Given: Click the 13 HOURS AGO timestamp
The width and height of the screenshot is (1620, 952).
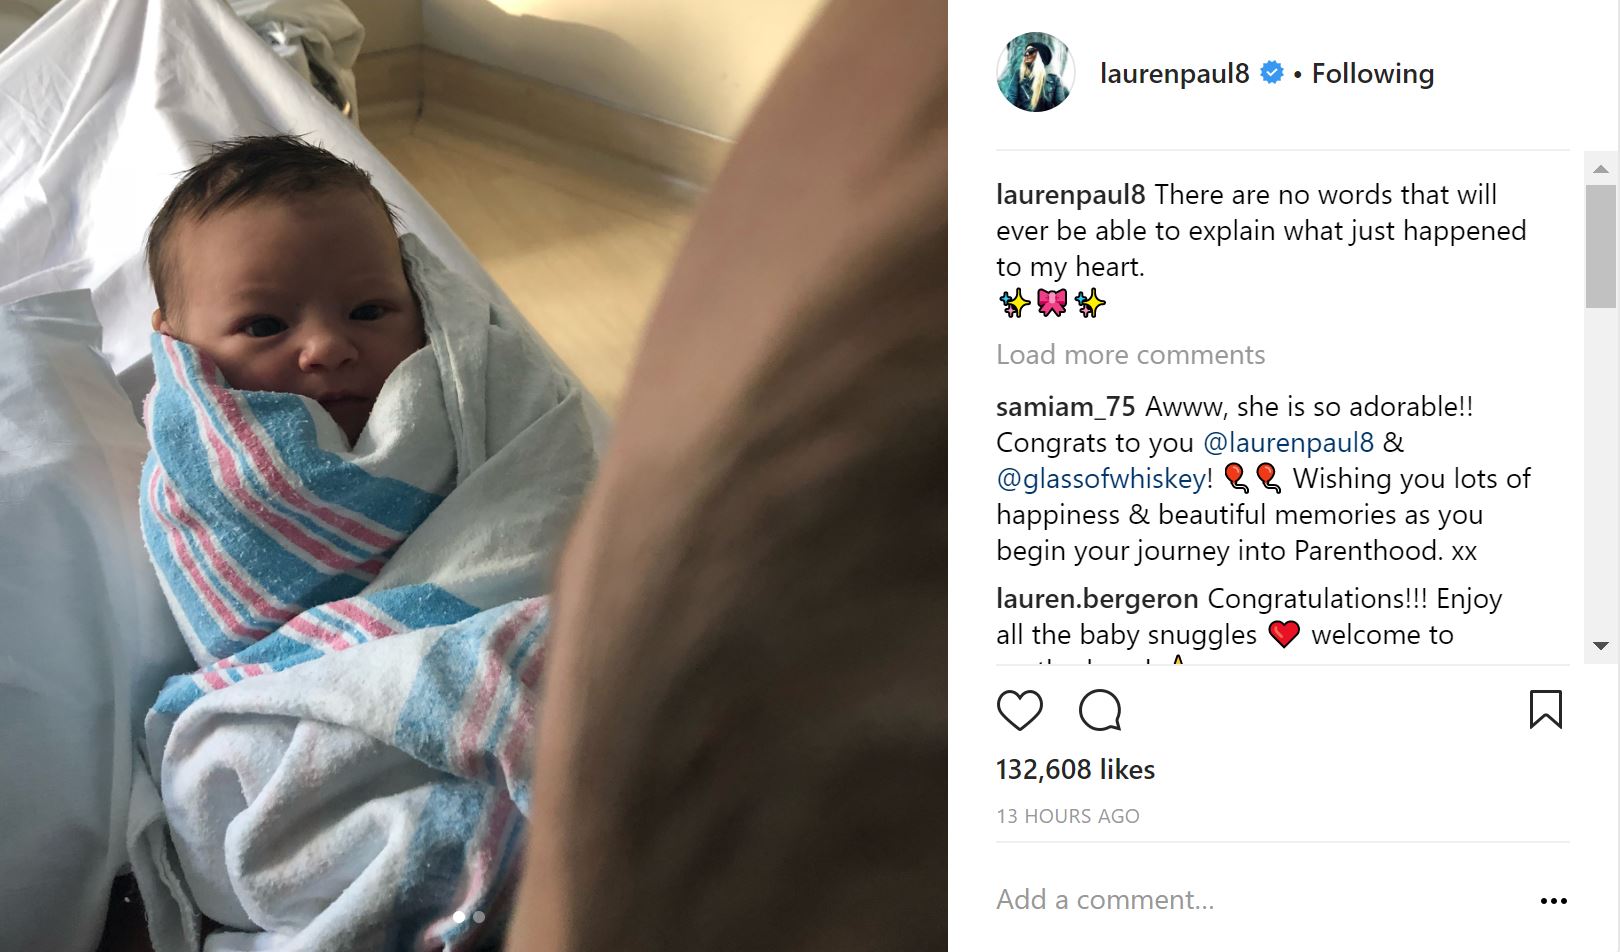Looking at the screenshot, I should tap(1067, 816).
